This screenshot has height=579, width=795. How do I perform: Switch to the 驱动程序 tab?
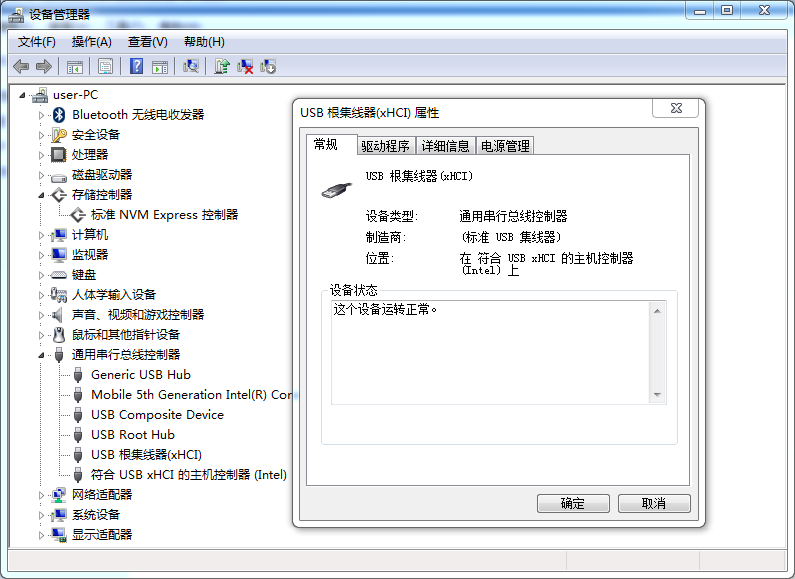coord(385,146)
